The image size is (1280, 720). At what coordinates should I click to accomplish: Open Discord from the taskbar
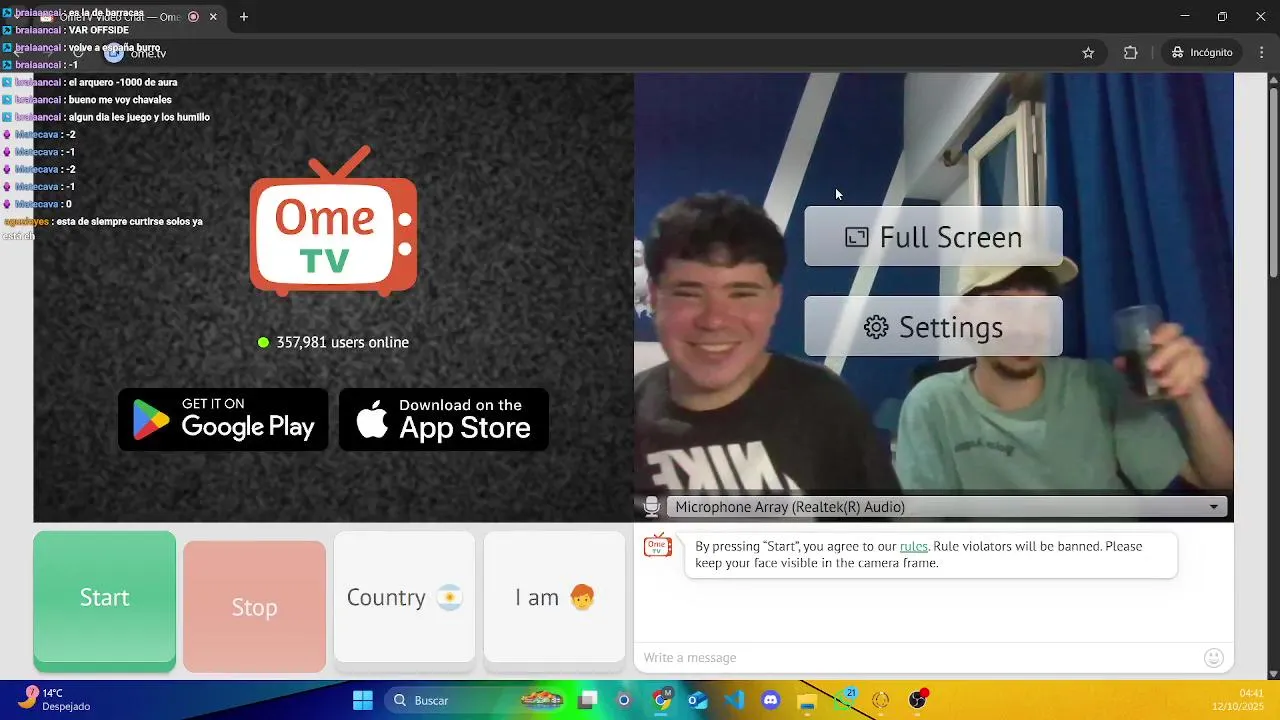pyautogui.click(x=771, y=700)
